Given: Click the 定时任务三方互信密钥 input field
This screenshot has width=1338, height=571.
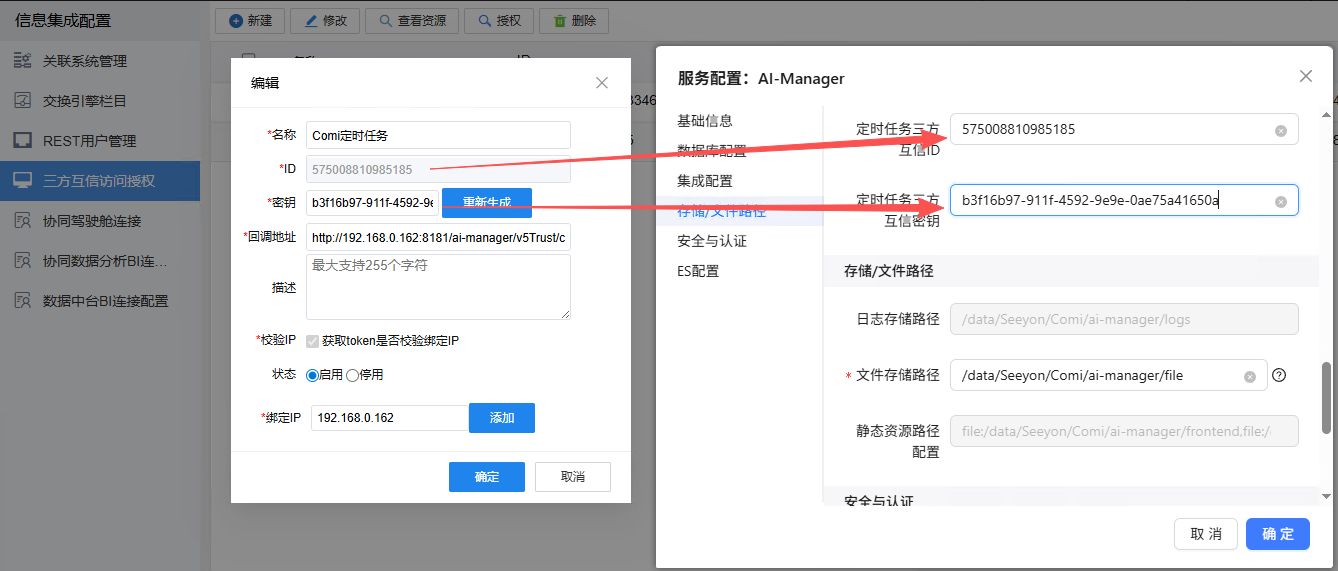Looking at the screenshot, I should point(1124,200).
